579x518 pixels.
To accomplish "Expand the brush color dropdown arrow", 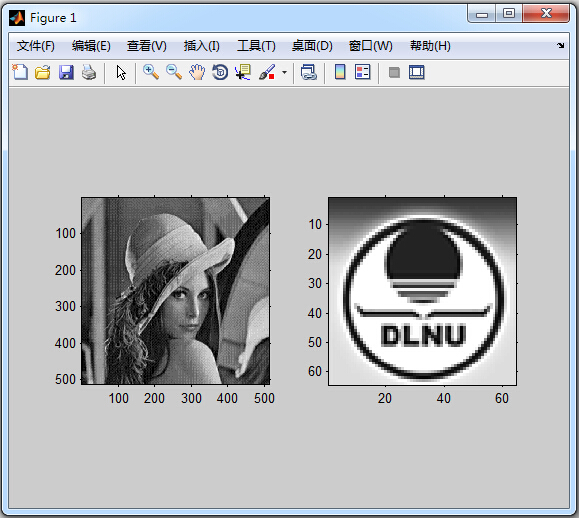I will coord(284,72).
